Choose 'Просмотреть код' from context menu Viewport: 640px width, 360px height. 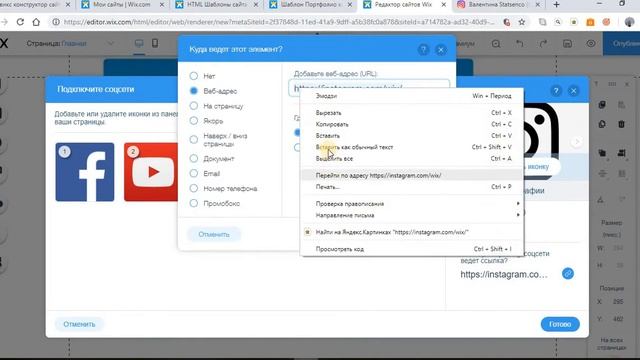pyautogui.click(x=411, y=249)
